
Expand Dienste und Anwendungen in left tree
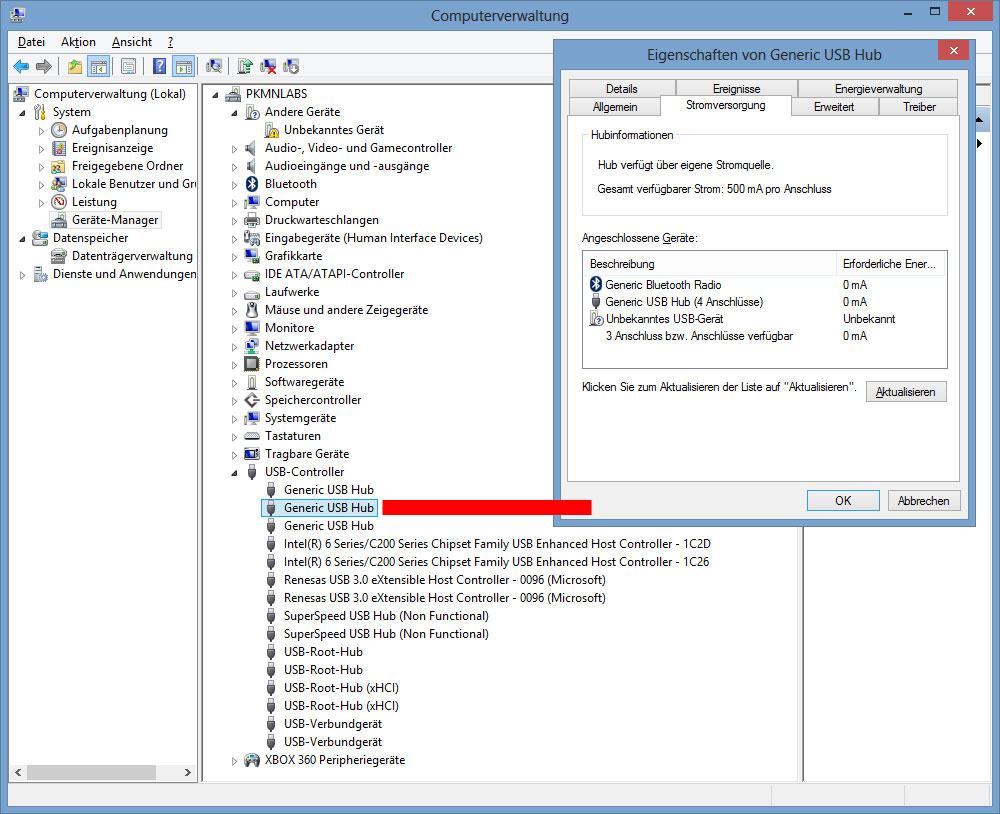tap(22, 275)
